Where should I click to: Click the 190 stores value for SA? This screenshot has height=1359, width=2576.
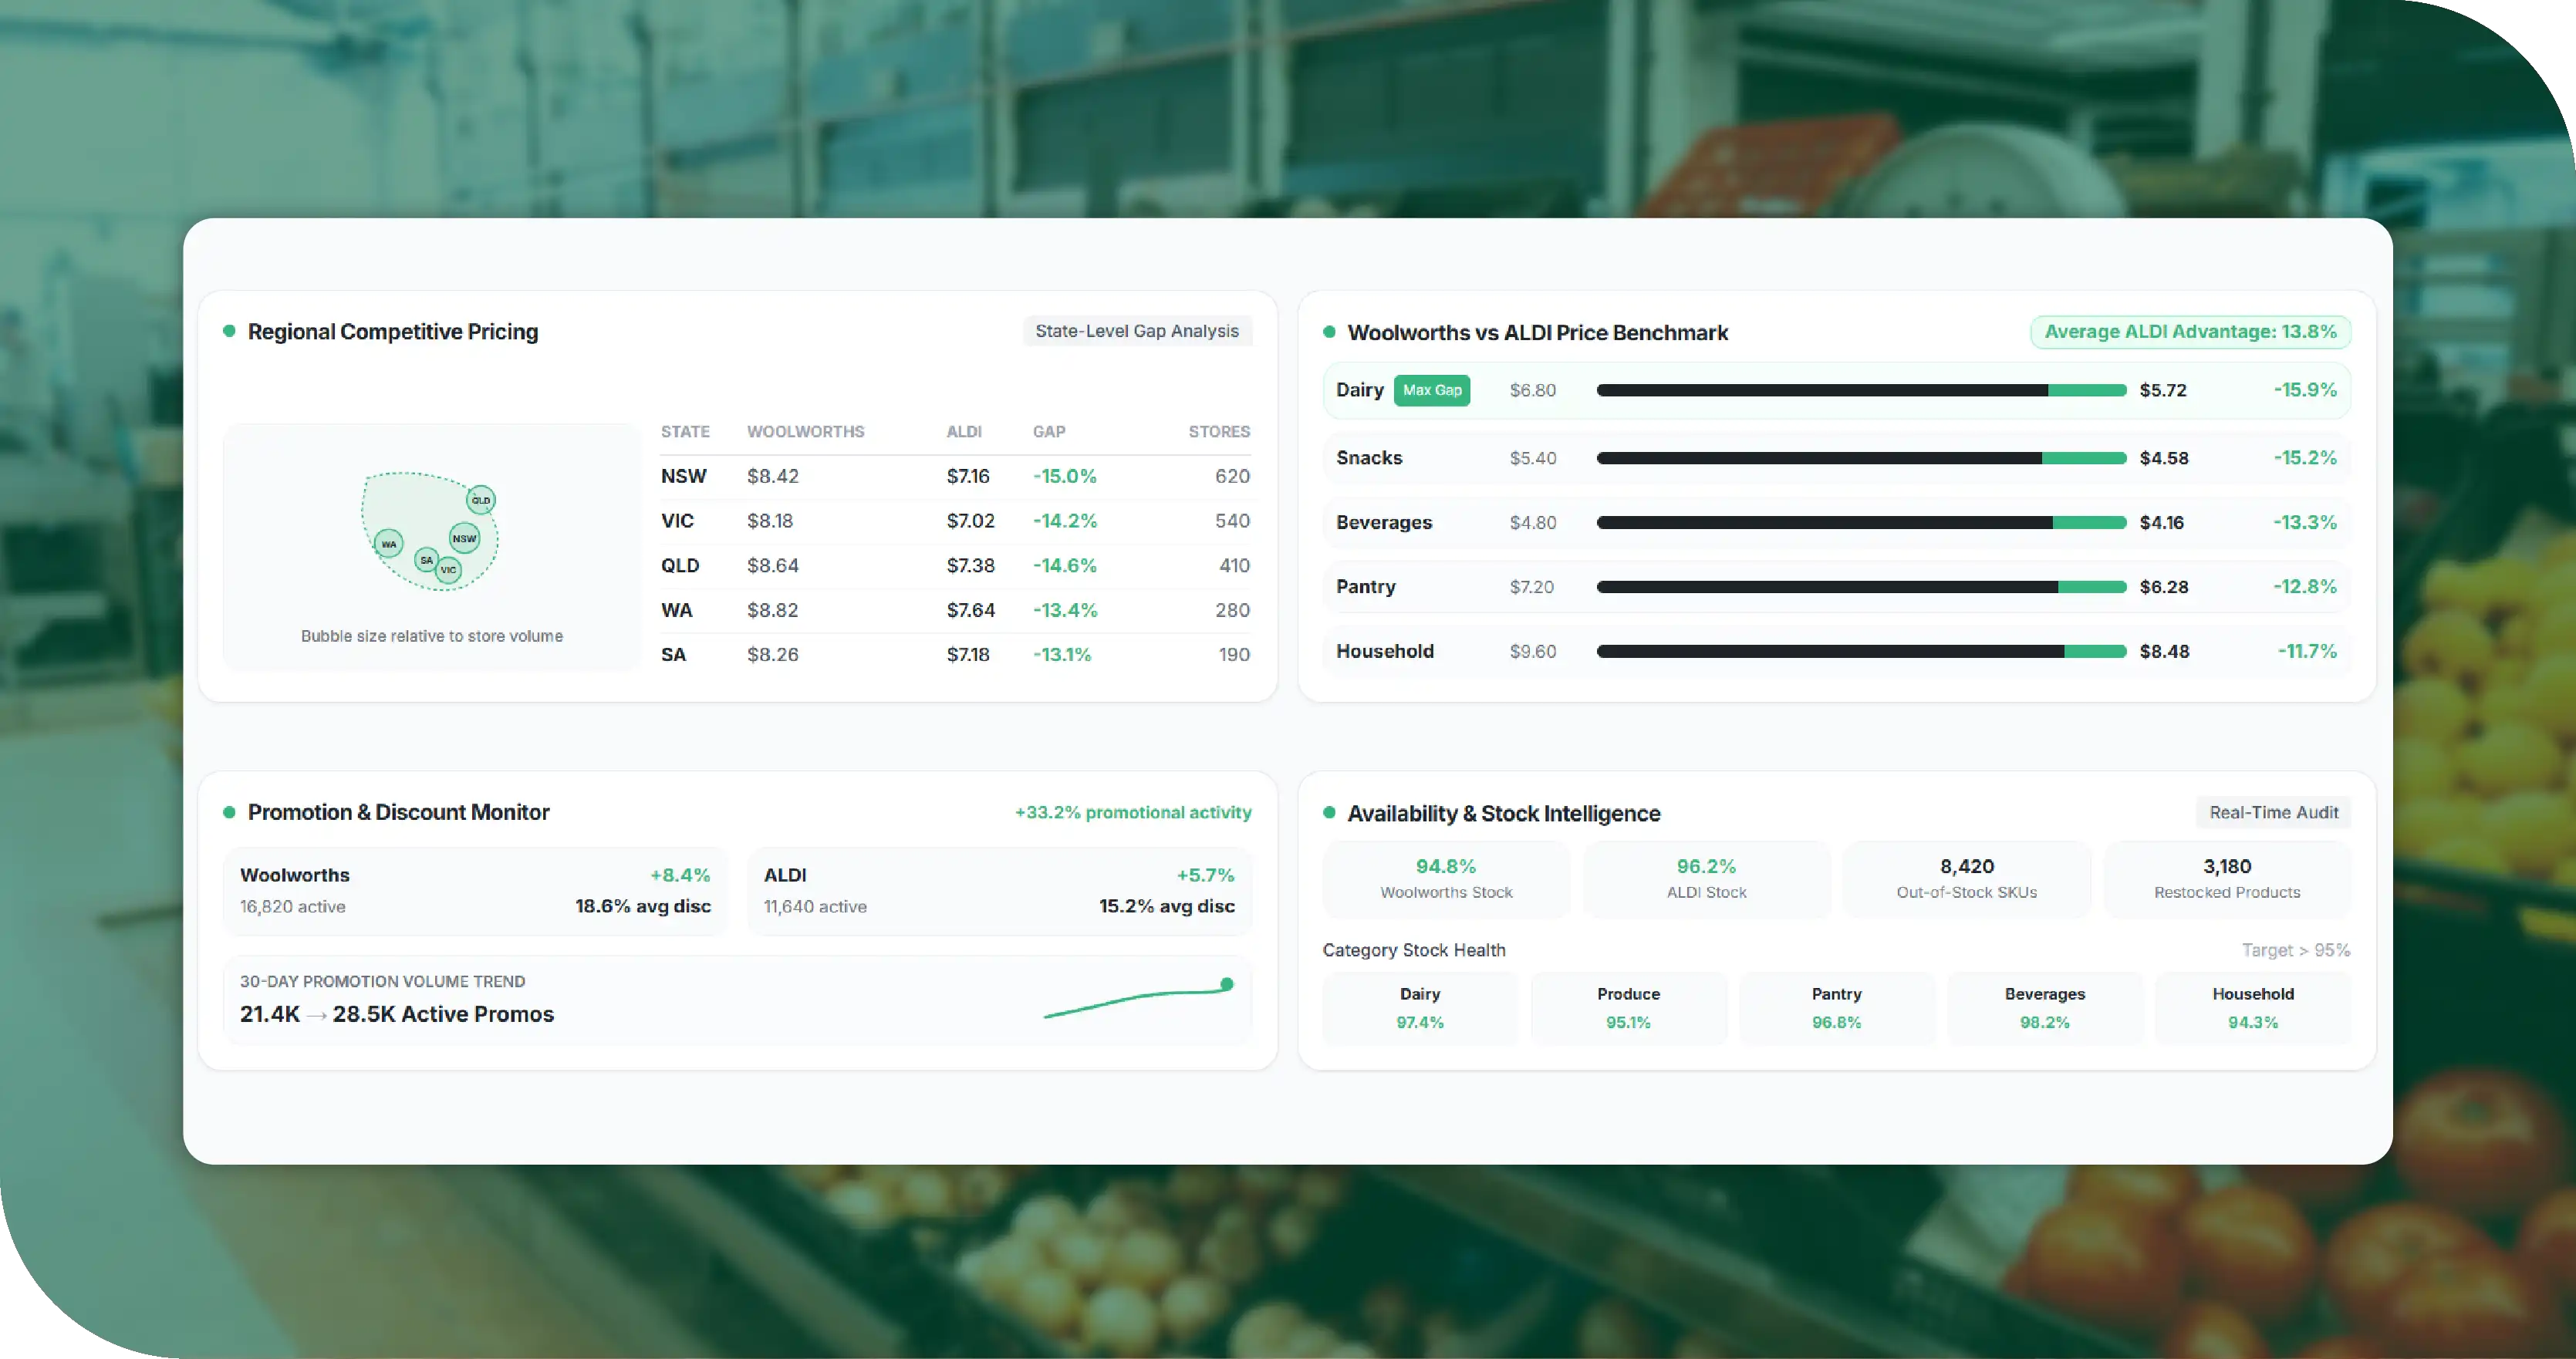click(1234, 655)
